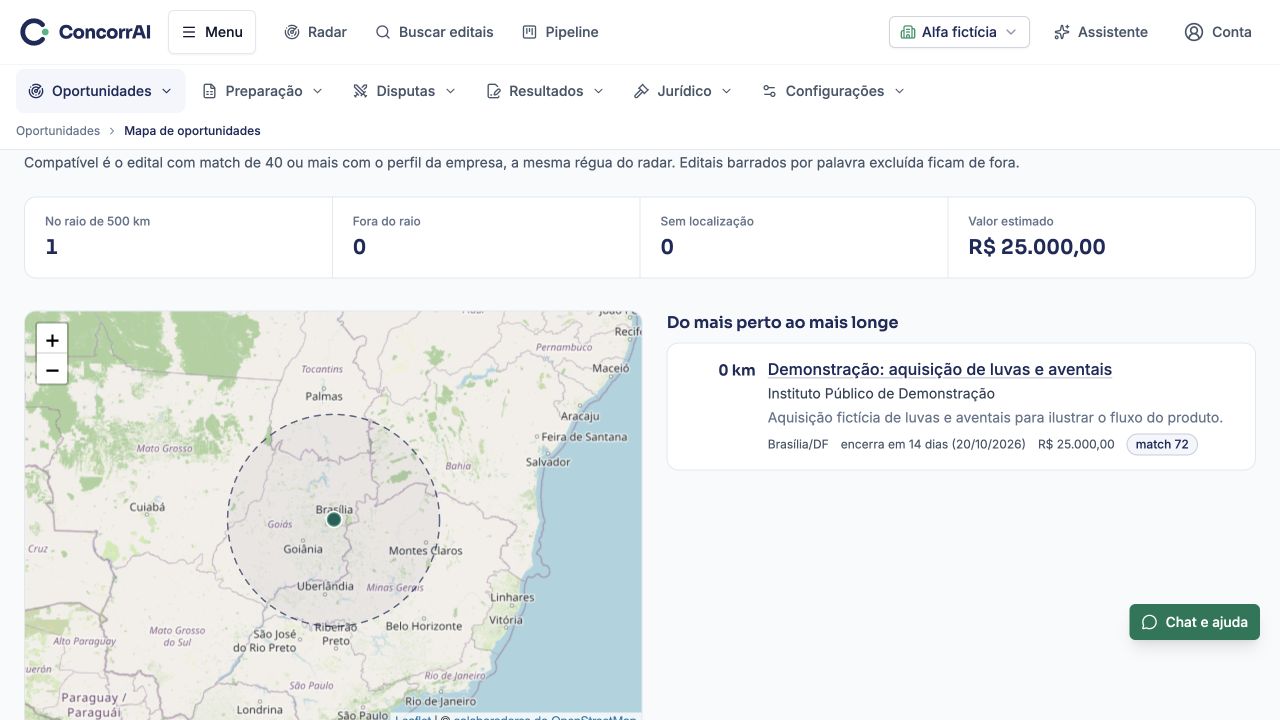The image size is (1280, 720).
Task: Click the Alfa fictícia building icon
Action: click(908, 32)
